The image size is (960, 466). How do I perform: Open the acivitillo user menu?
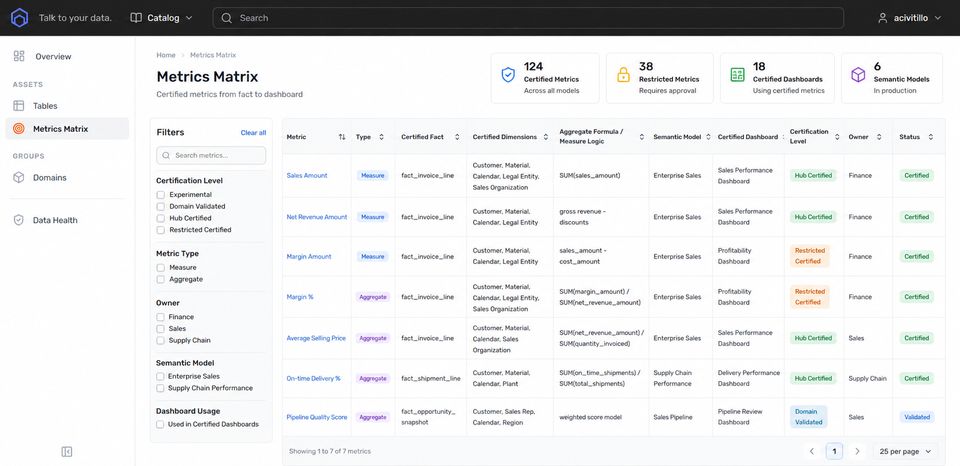click(910, 18)
